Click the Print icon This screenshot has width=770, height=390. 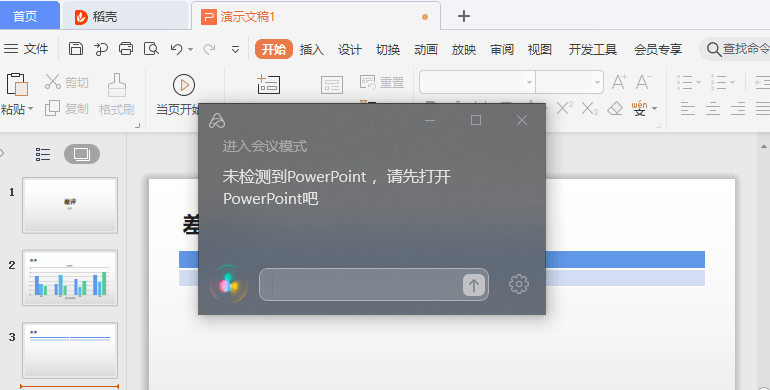pyautogui.click(x=126, y=49)
